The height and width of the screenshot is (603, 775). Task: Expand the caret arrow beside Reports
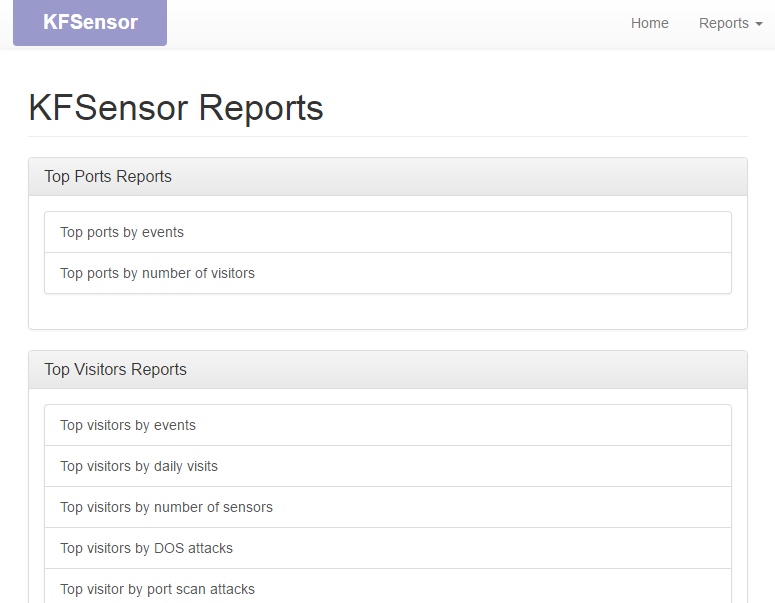(759, 24)
